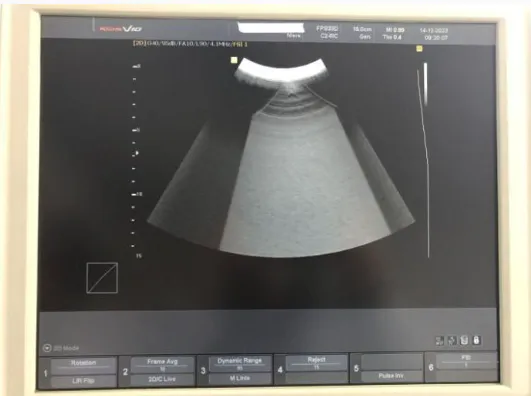Click the ultrasound sector image

[x=281, y=159]
